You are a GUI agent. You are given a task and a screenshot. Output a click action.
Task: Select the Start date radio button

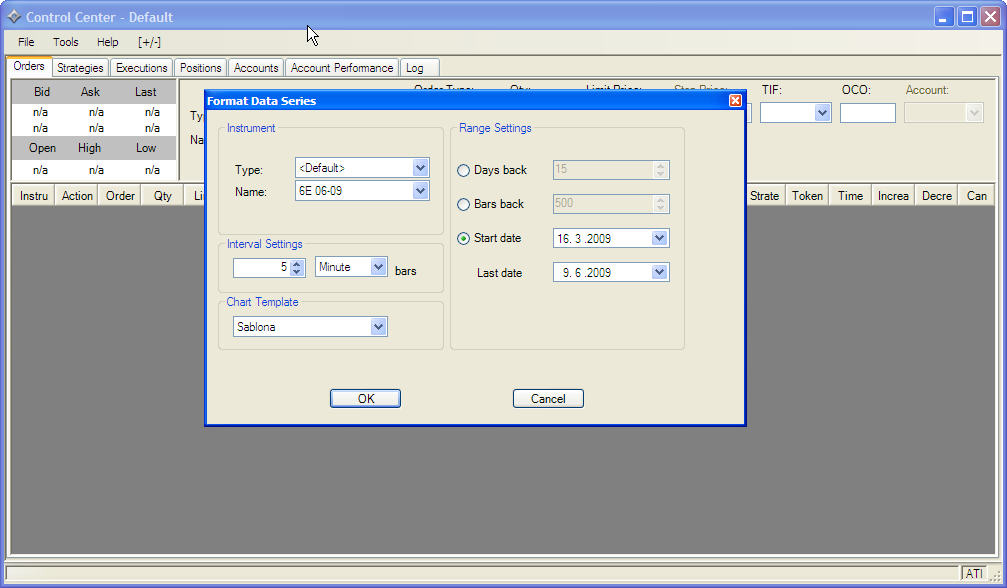click(x=463, y=239)
